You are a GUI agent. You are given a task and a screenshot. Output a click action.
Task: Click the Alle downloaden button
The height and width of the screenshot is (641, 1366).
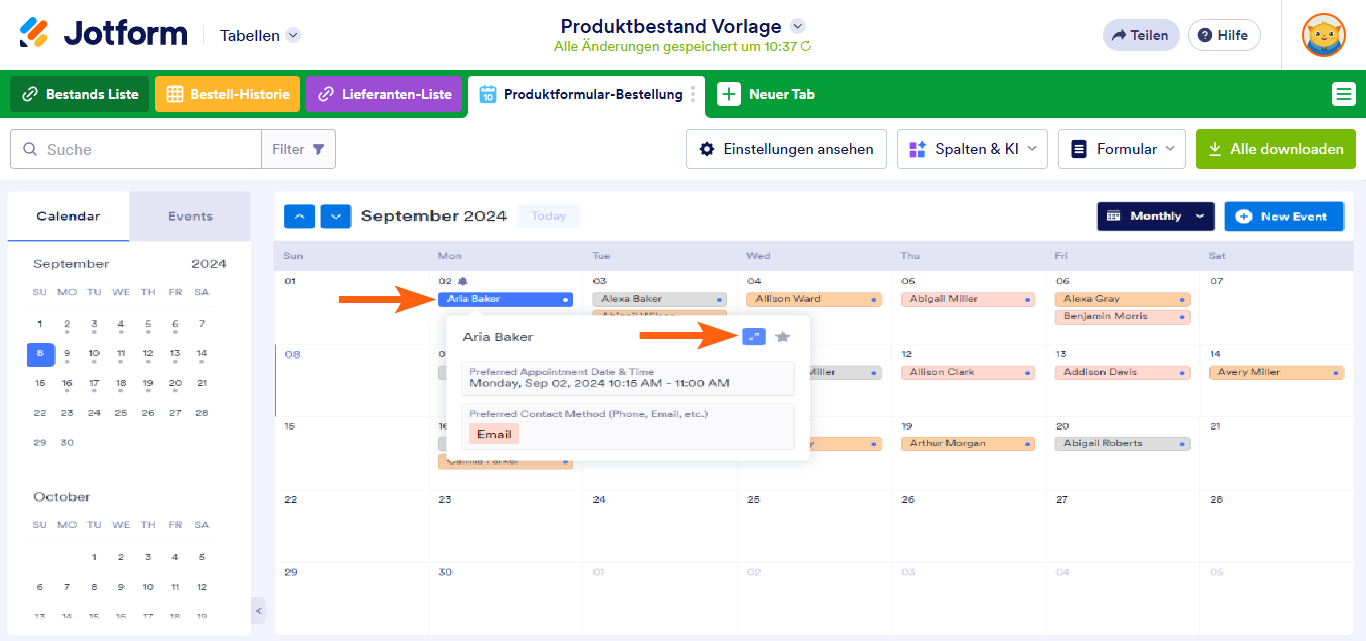click(x=1276, y=149)
